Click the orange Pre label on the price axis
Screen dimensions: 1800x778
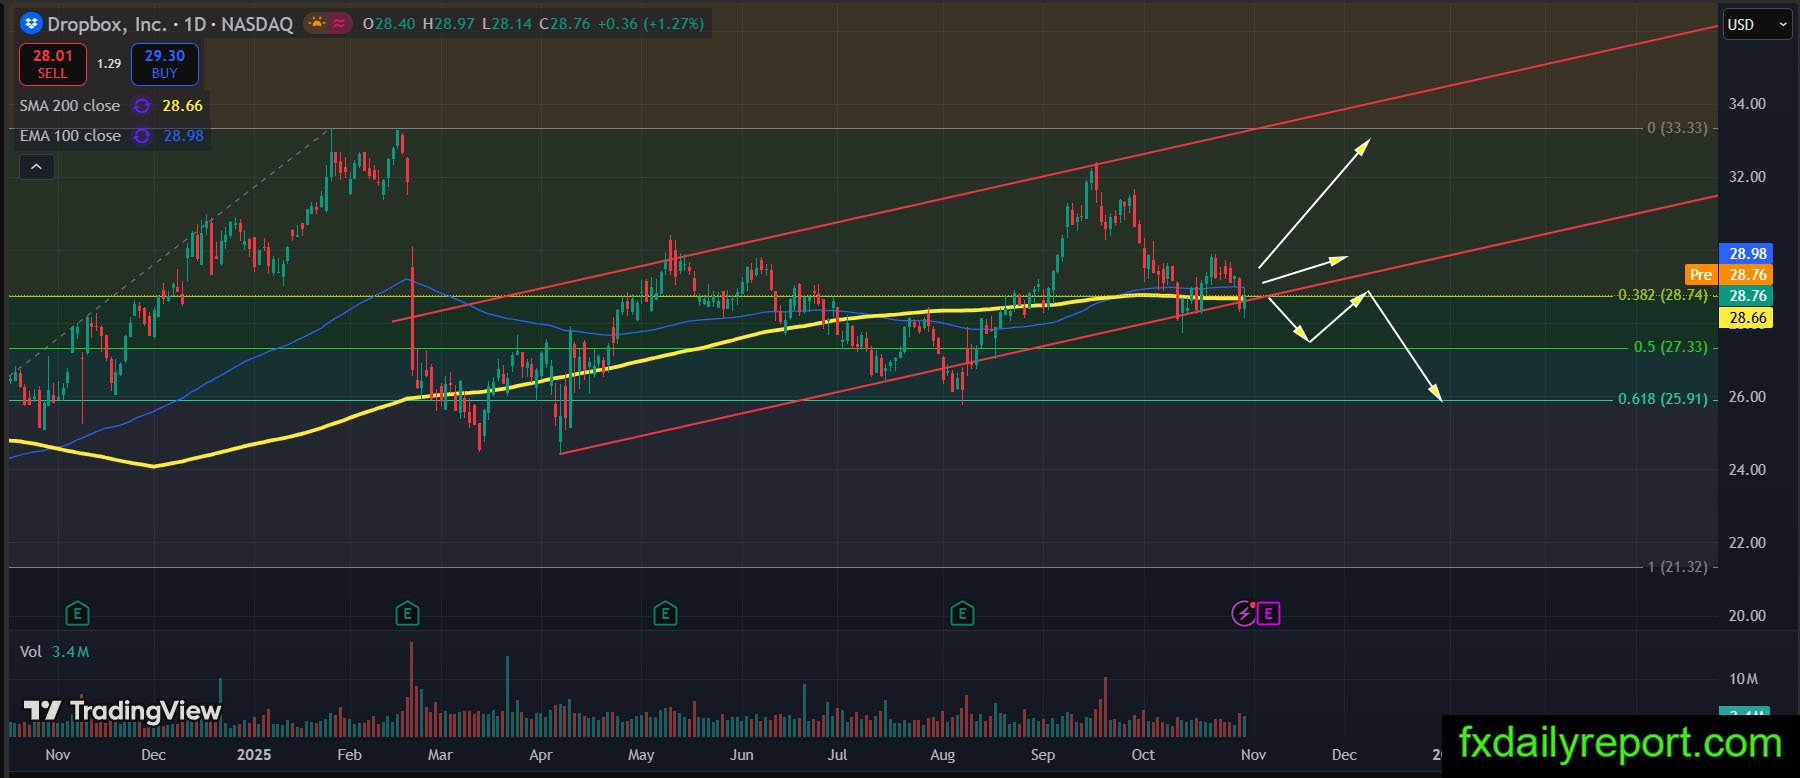point(1701,275)
